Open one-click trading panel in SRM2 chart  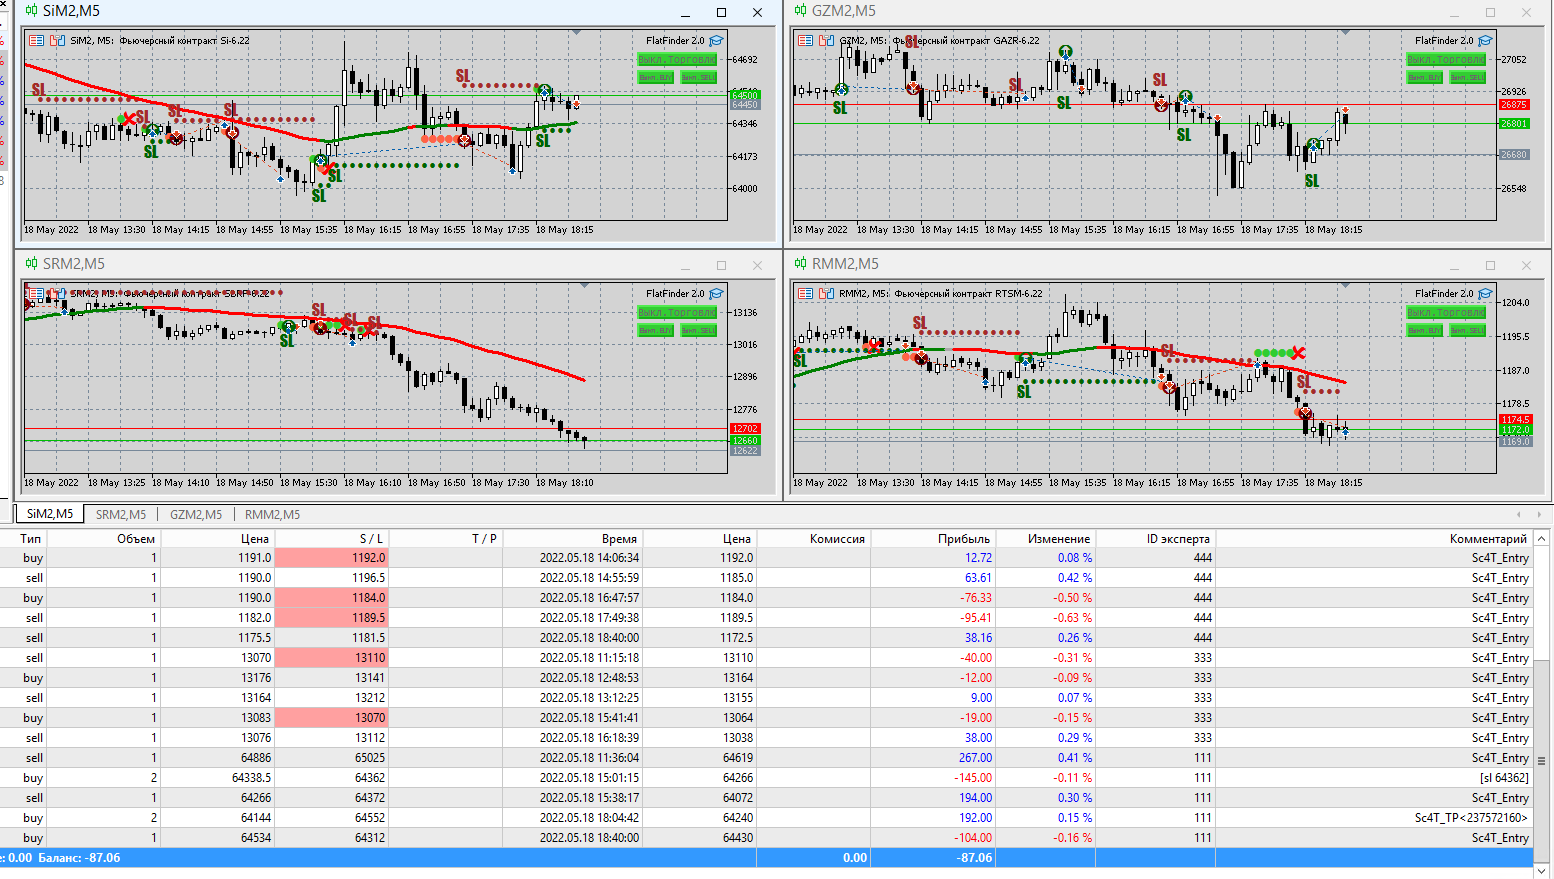tap(36, 294)
